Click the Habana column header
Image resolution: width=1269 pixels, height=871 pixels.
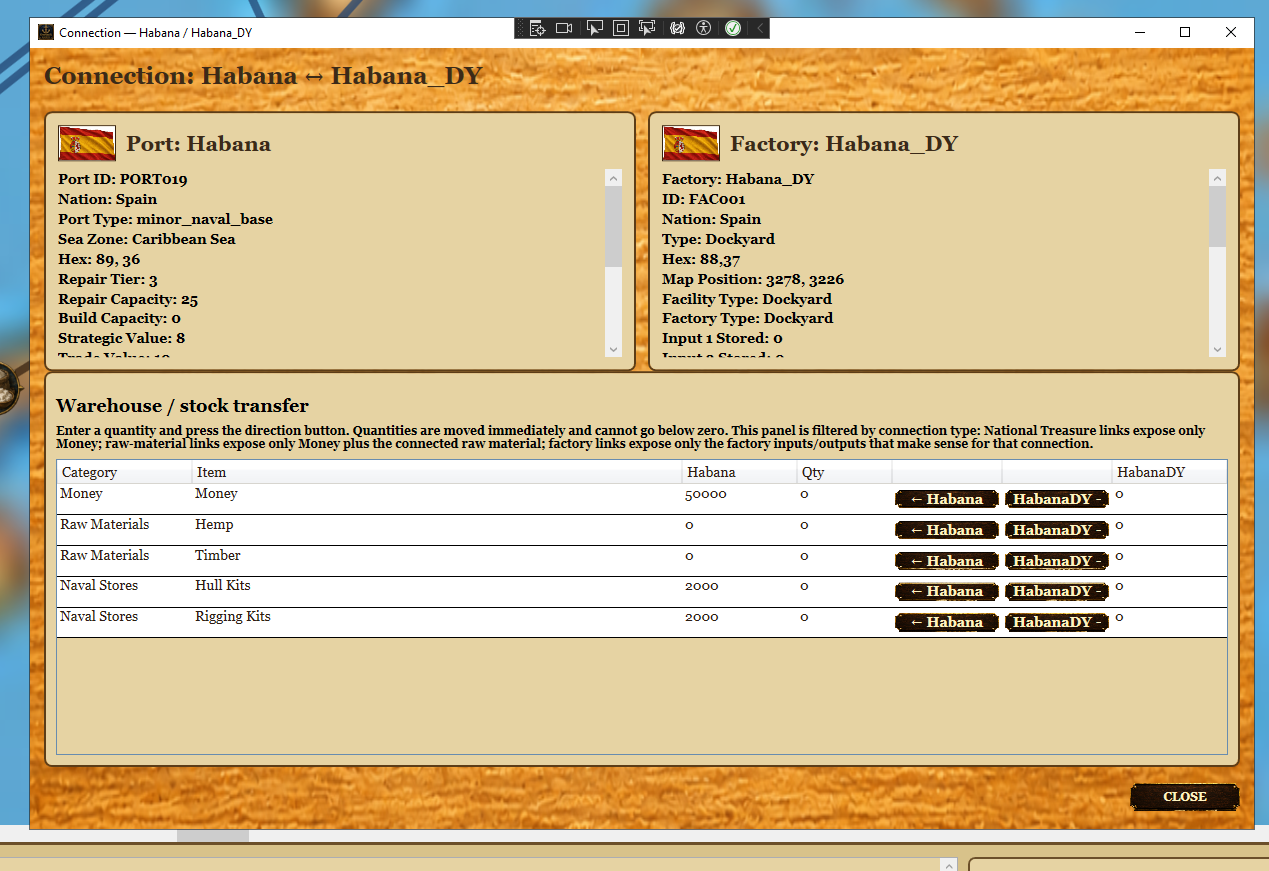[x=739, y=472]
